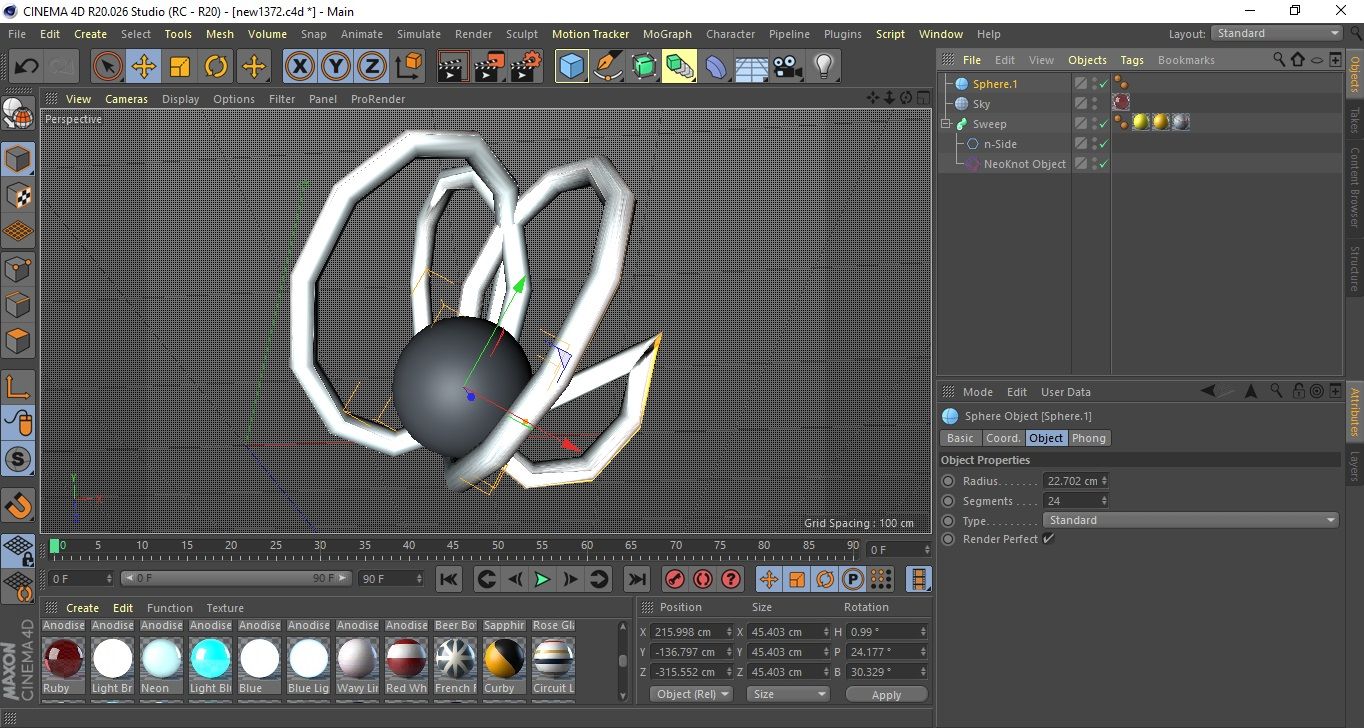Screen dimensions: 1364x728
Task: Open the spline Pen tool
Action: coord(607,67)
